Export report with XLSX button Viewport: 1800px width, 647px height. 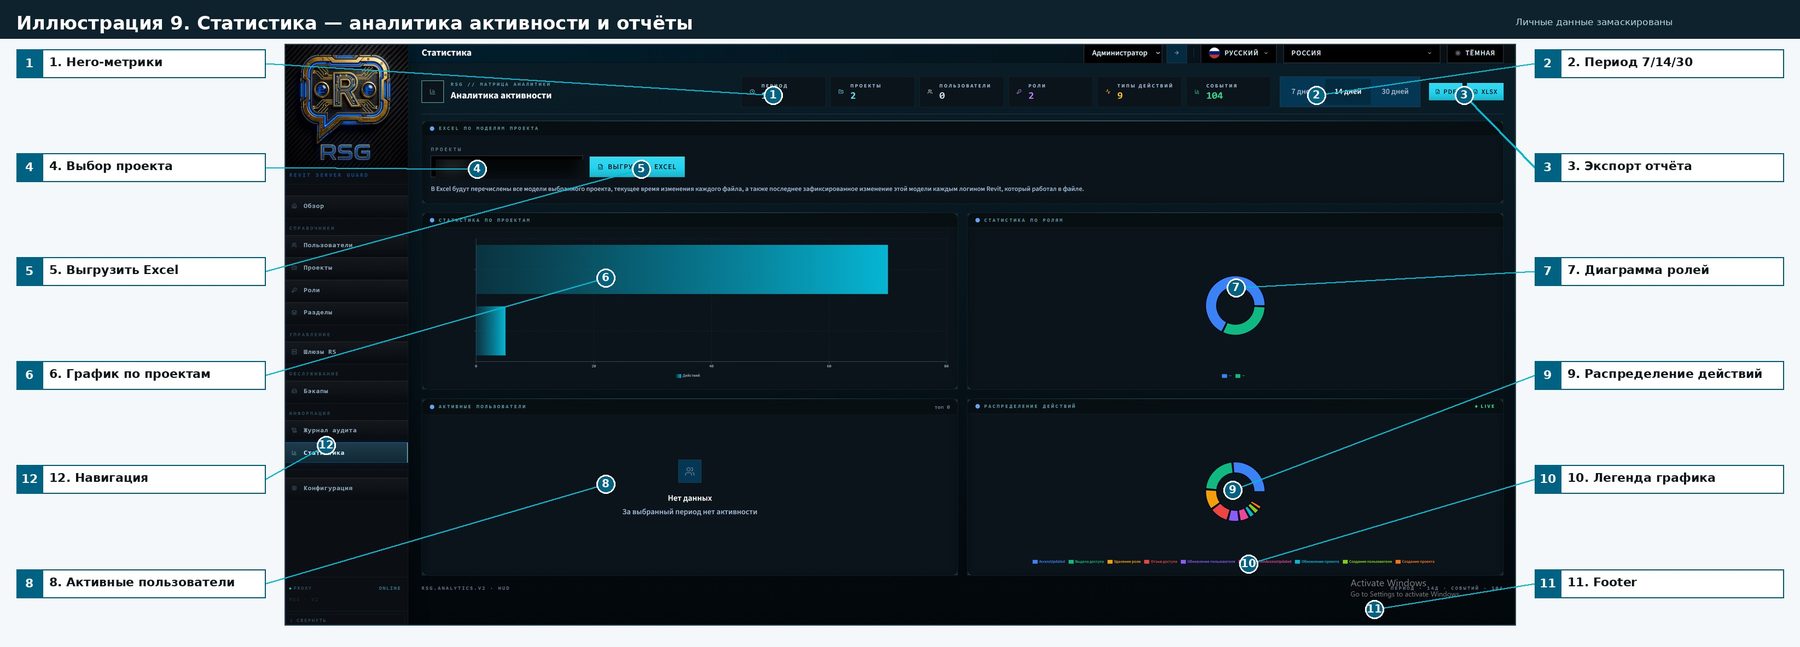point(1486,92)
